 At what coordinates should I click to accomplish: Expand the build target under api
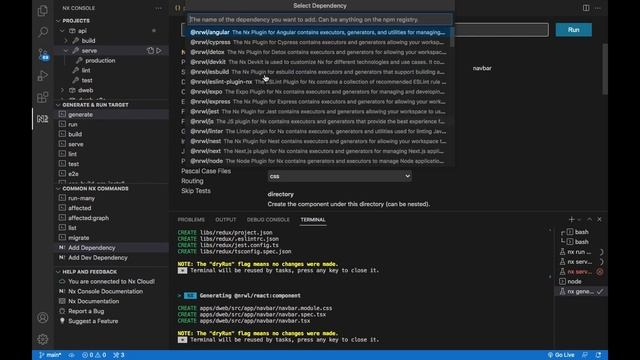coord(66,41)
